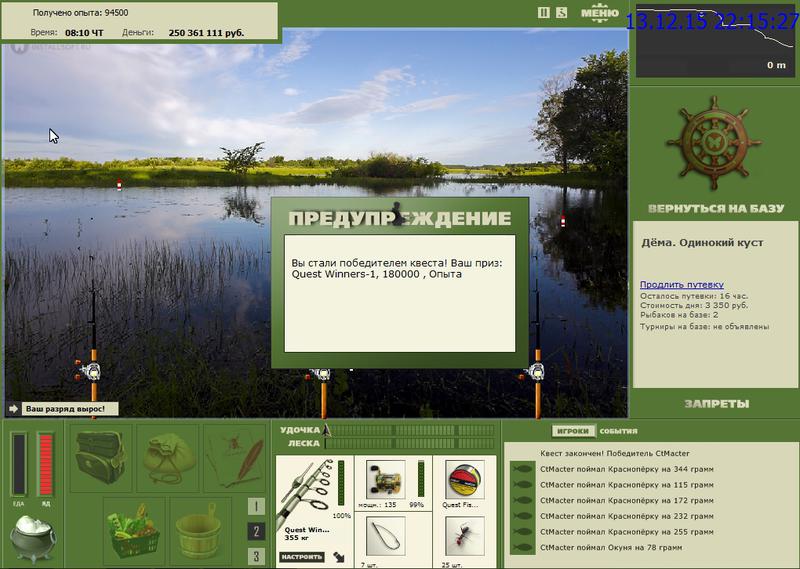Click the Окуня на 78 грамм entry
This screenshot has height=569, width=800.
point(611,548)
